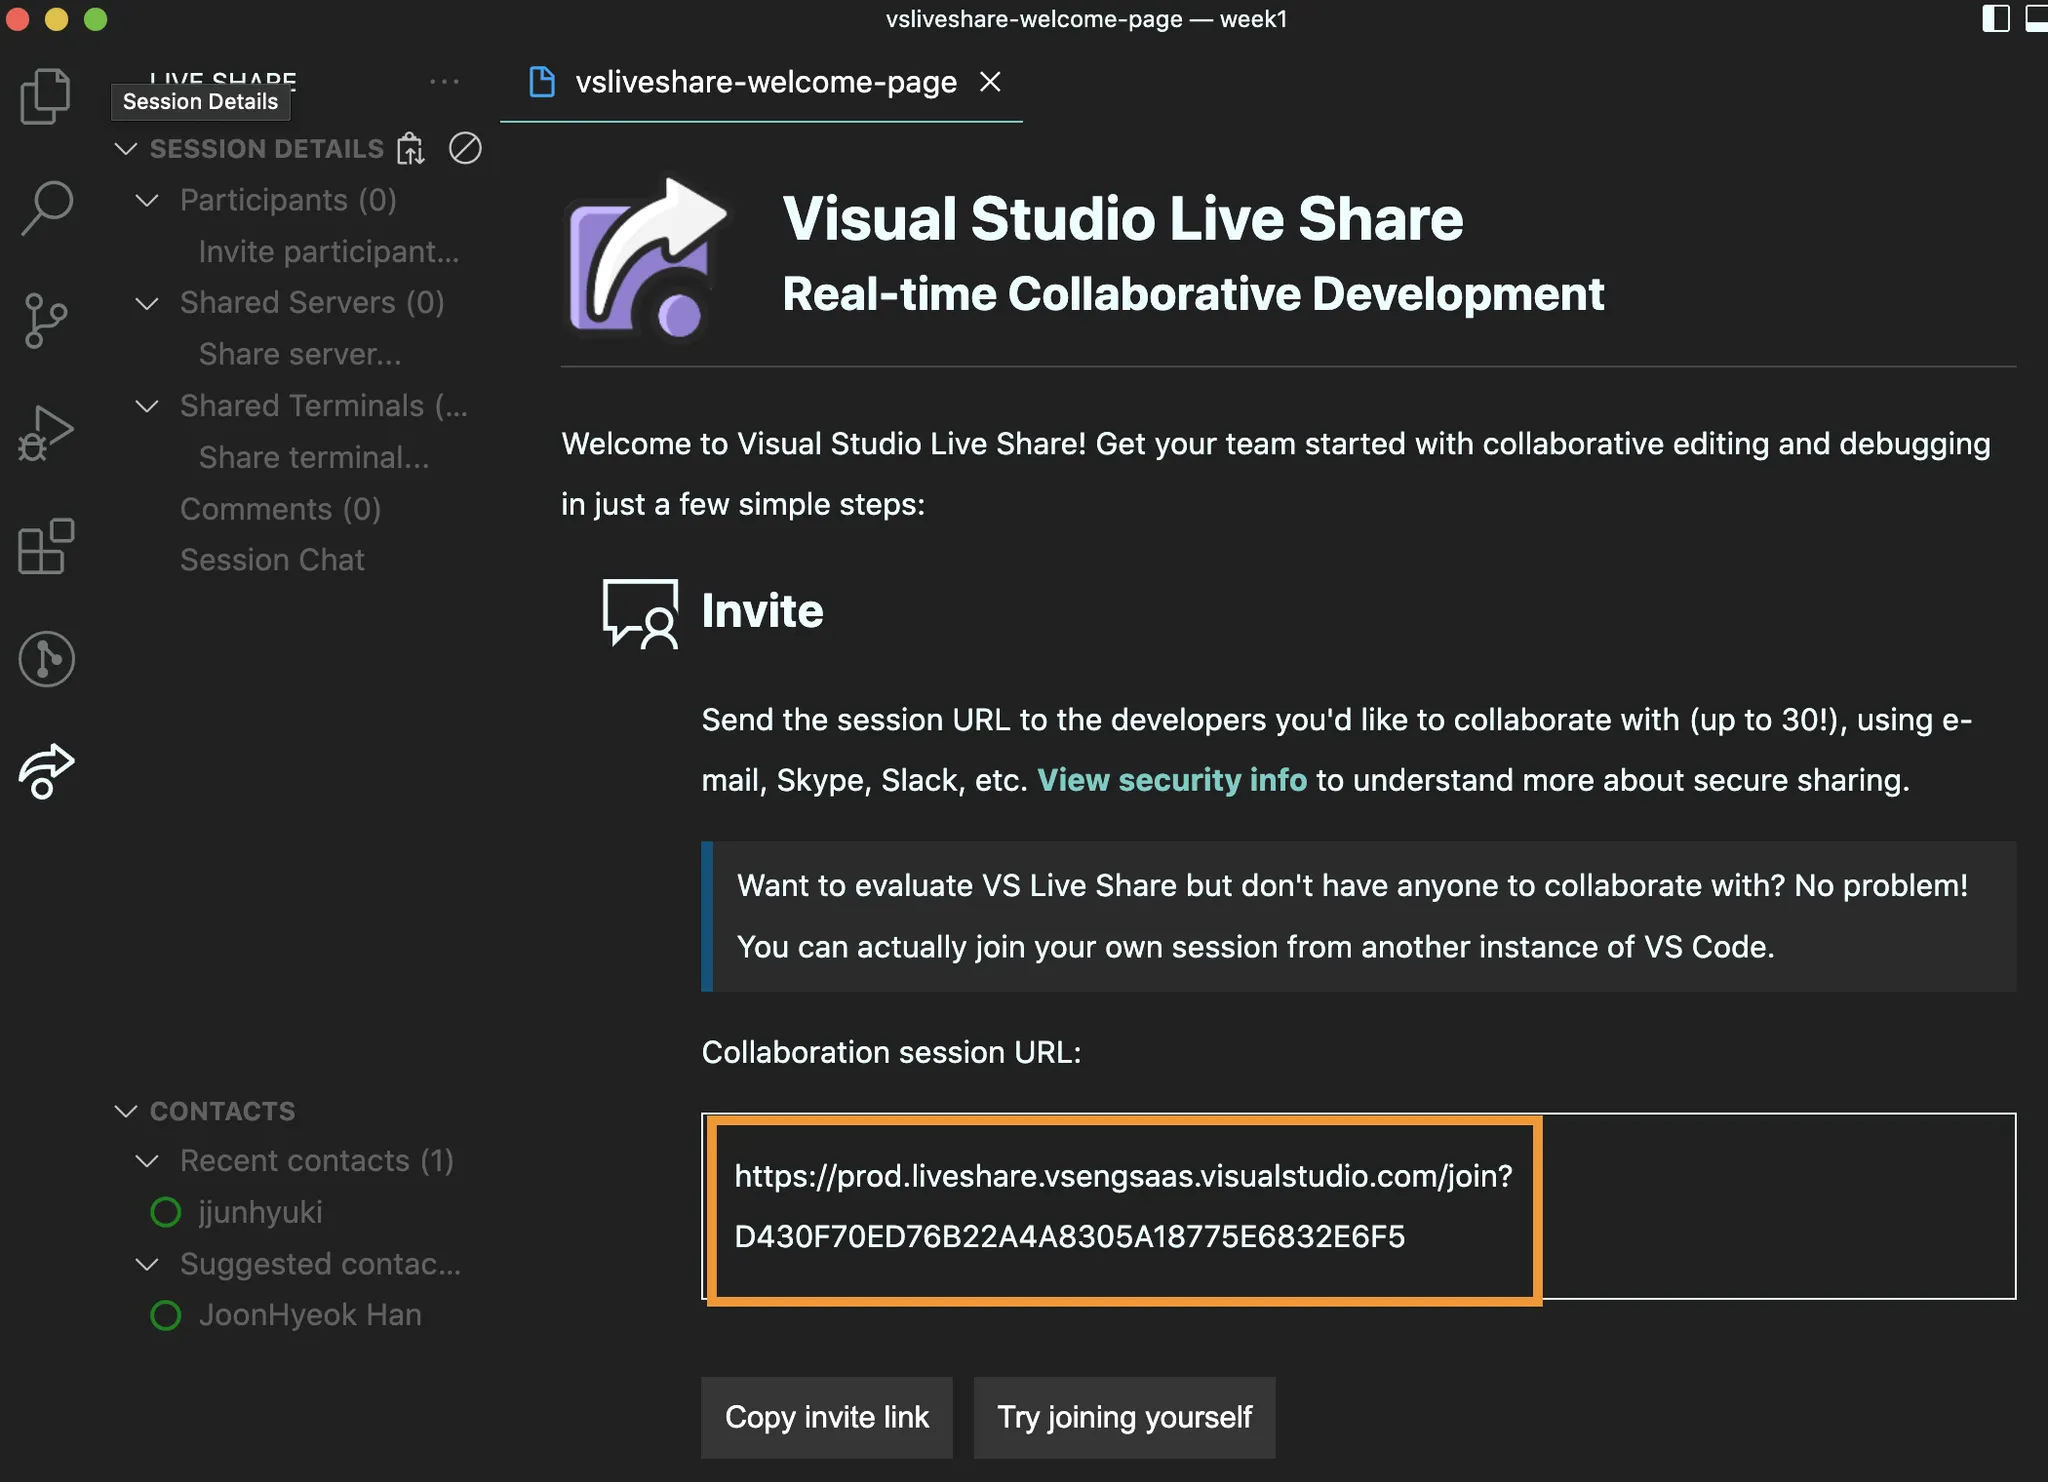Viewport: 2048px width, 1482px height.
Task: Close the vsliveshare-welcome-page tab
Action: pyautogui.click(x=990, y=82)
